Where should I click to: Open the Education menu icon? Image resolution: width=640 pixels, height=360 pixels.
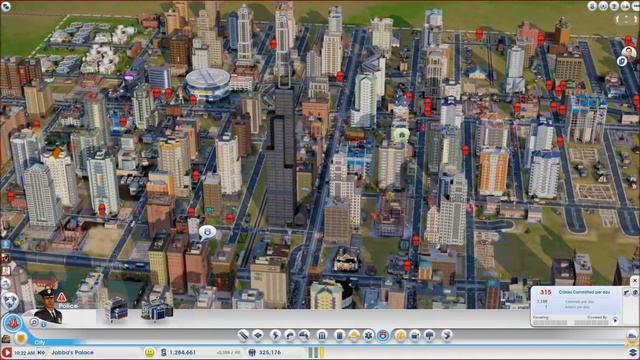pos(400,336)
